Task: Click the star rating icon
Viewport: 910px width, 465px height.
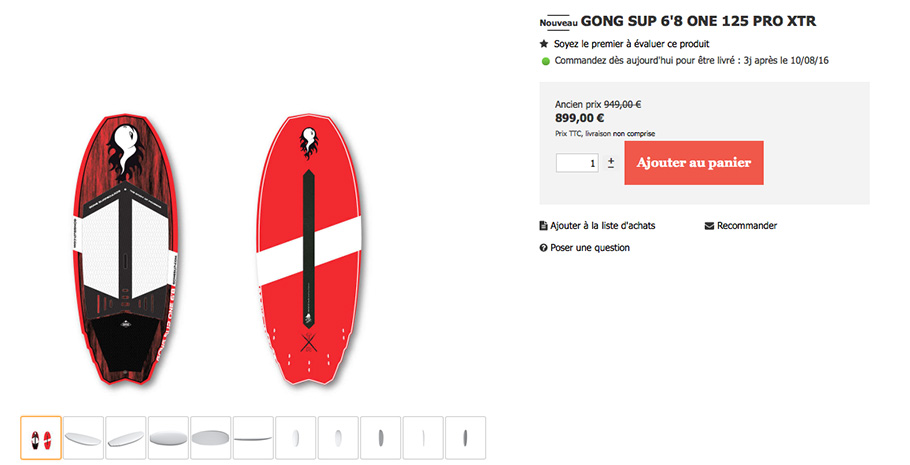Action: tap(544, 44)
